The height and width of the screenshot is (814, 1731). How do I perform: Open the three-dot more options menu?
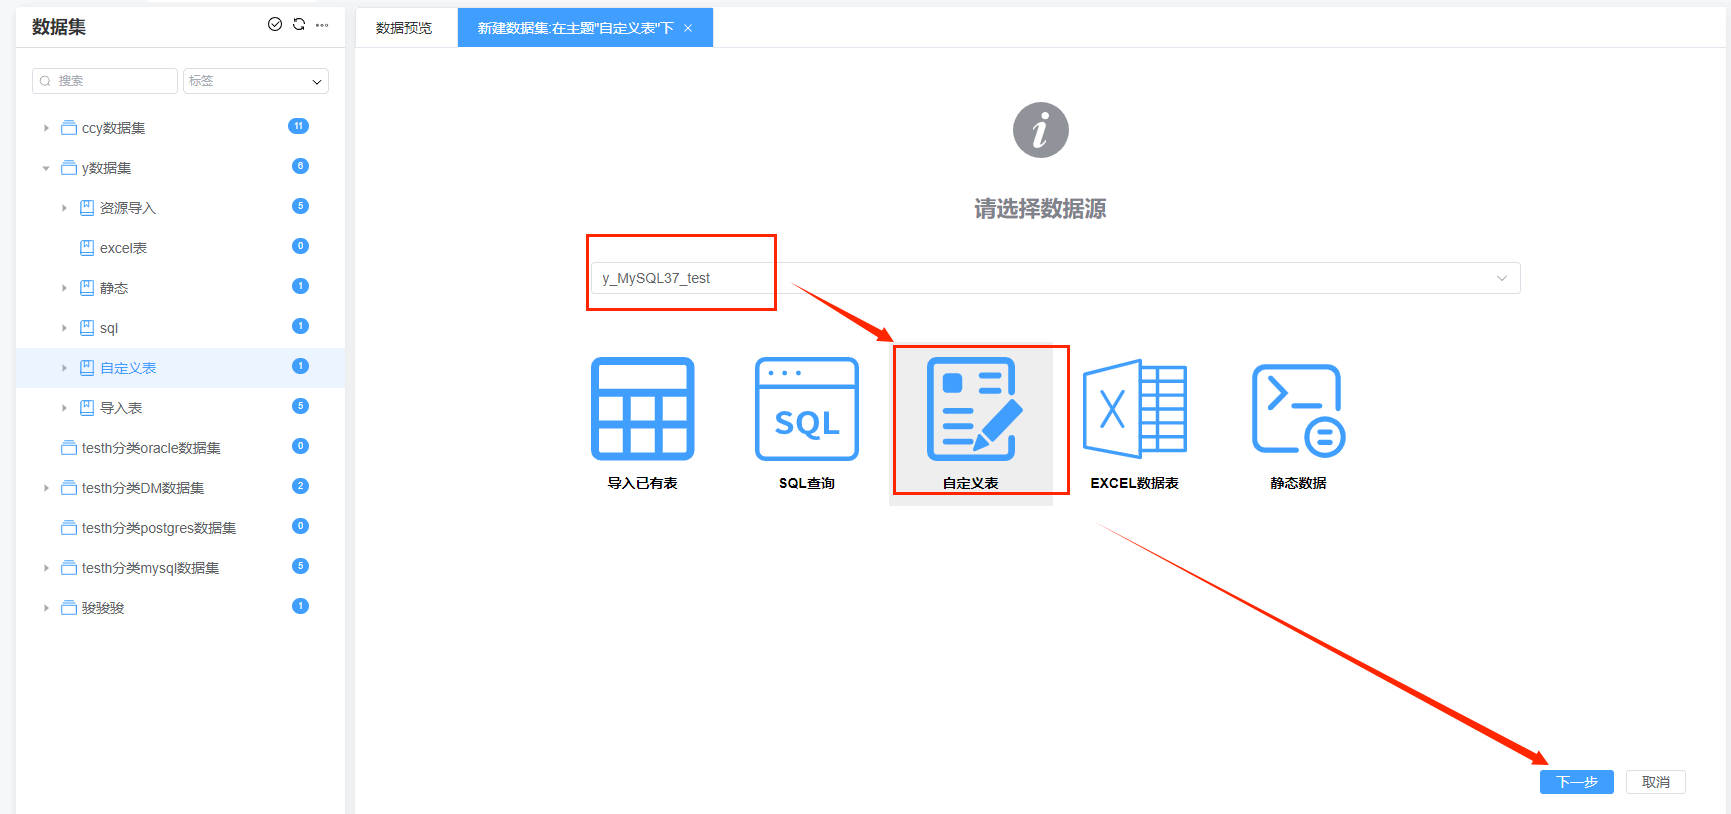[322, 25]
